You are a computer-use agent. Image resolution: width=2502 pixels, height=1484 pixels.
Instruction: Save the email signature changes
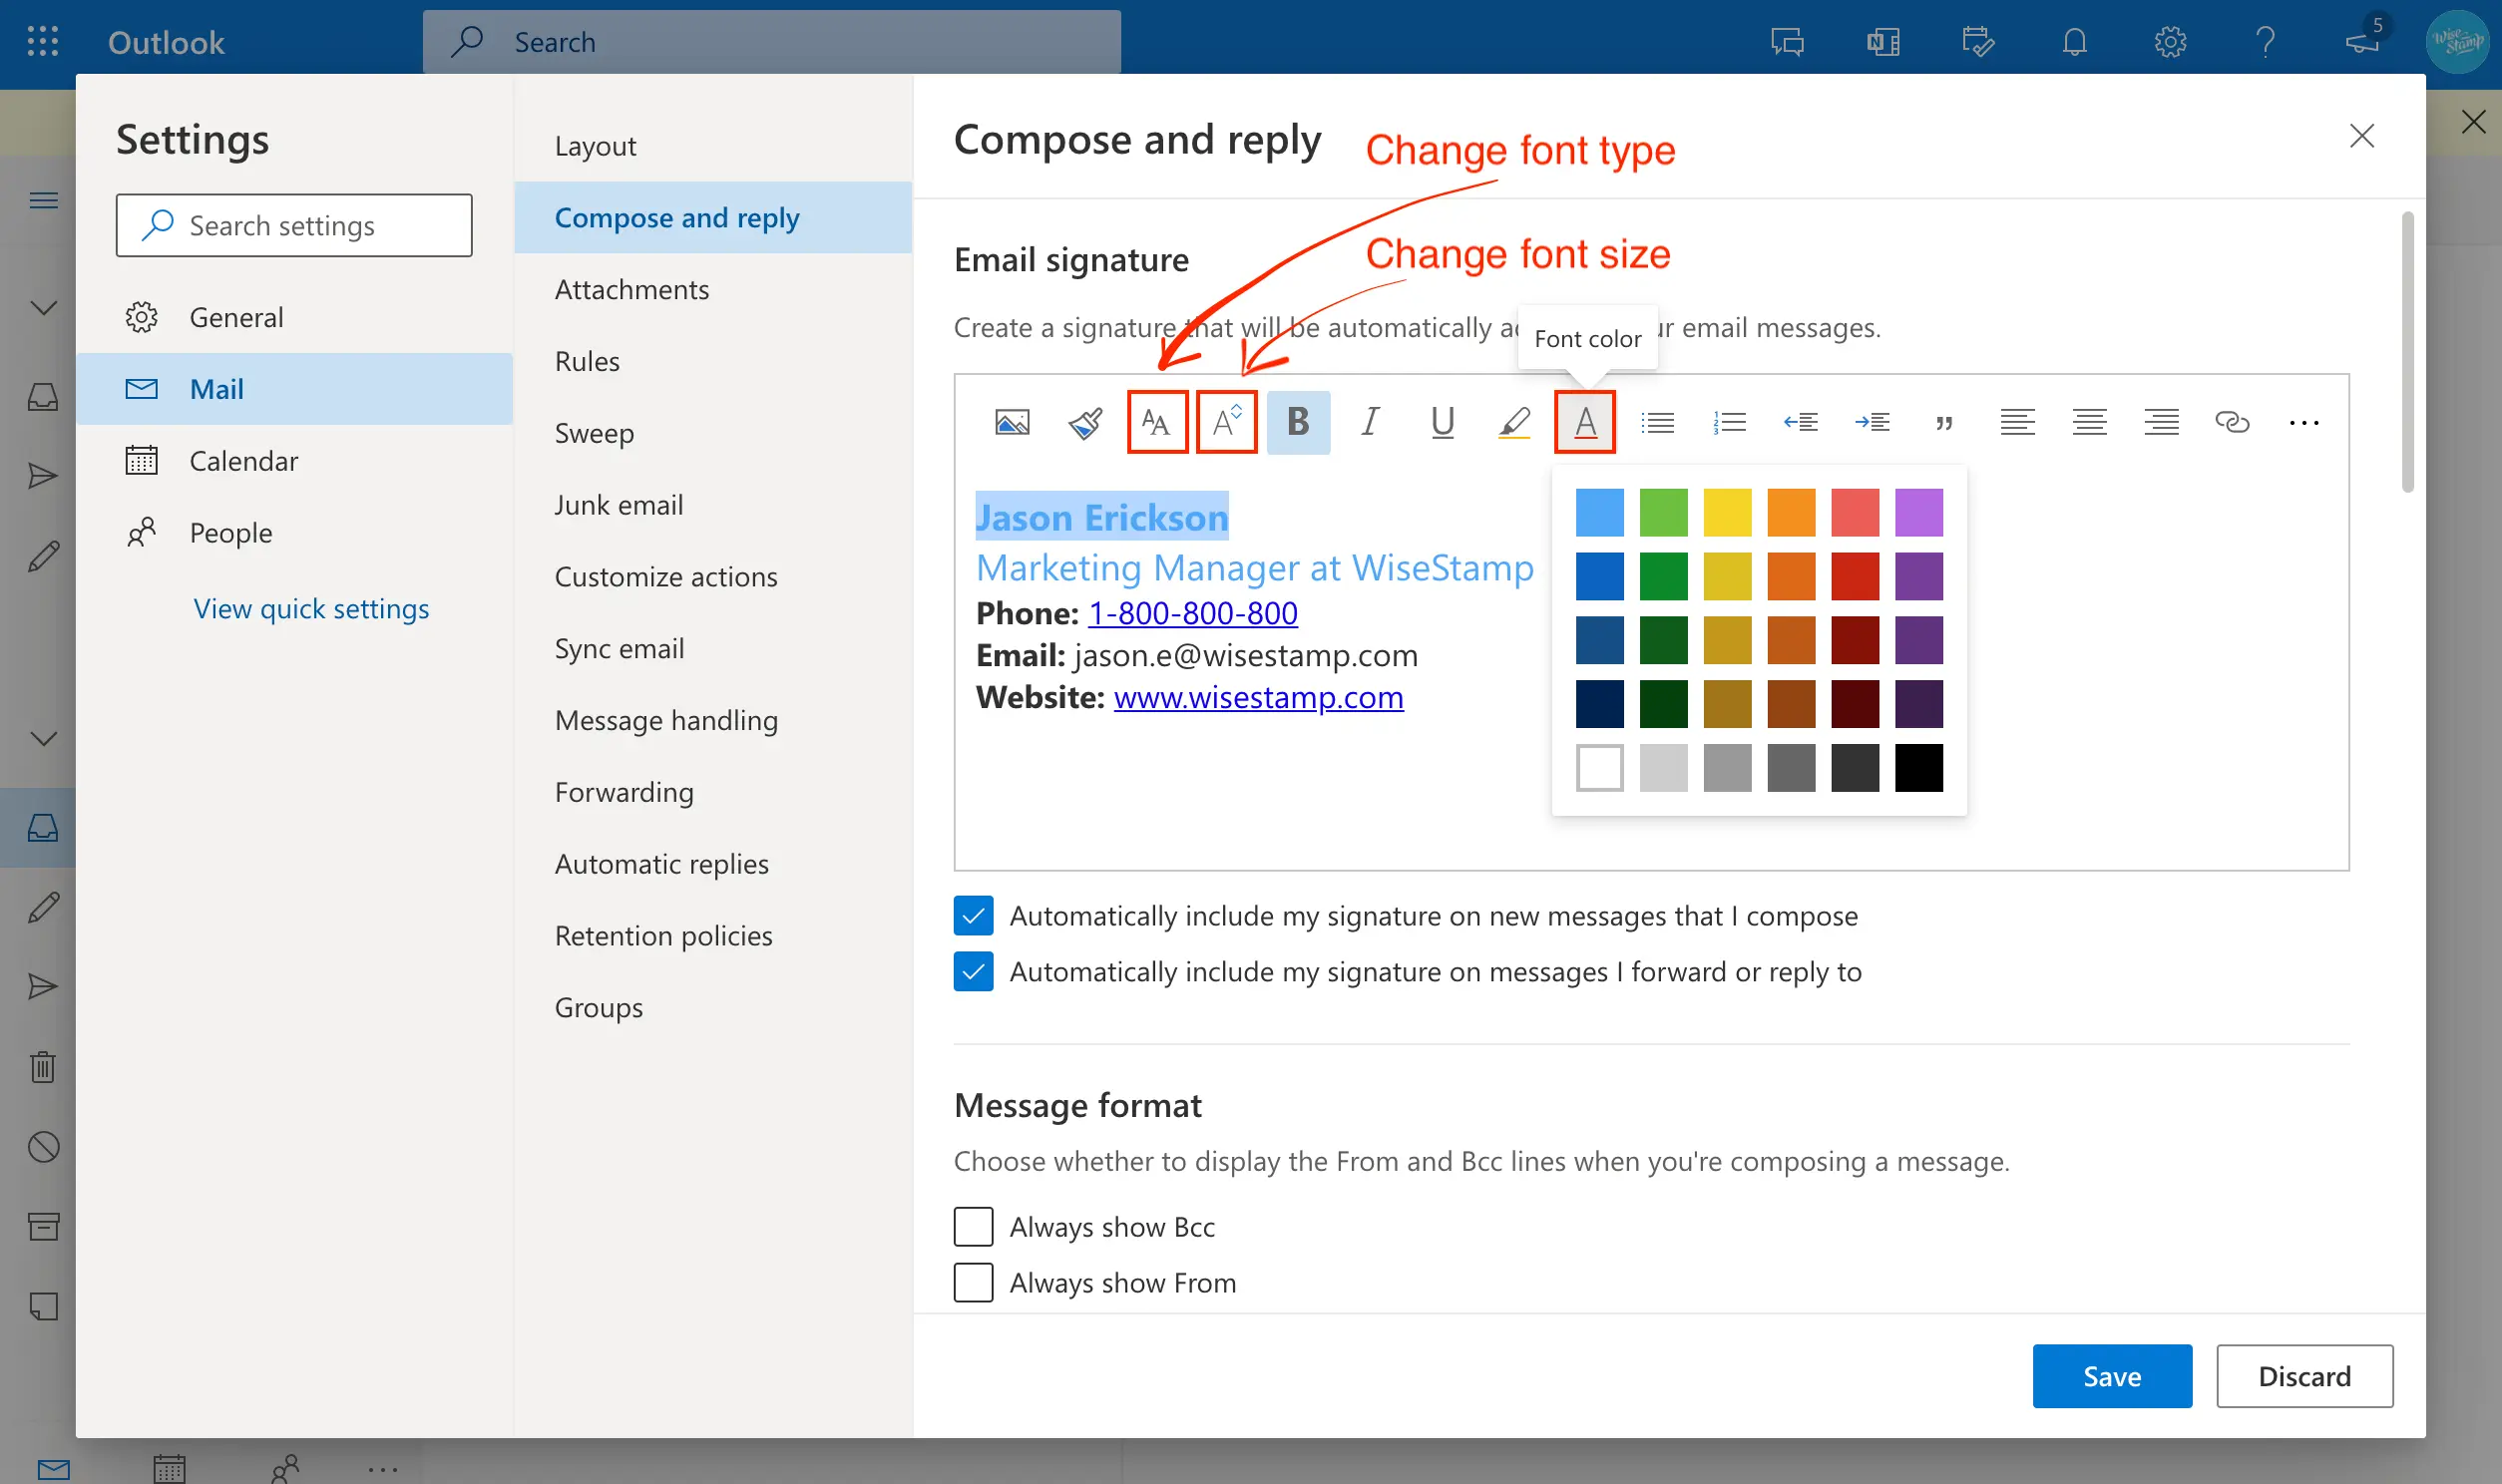click(x=2111, y=1375)
